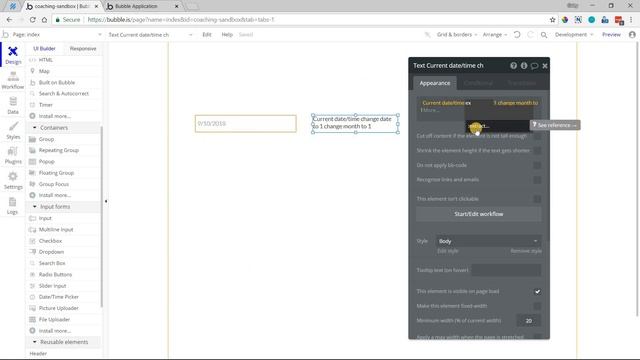Select the Map element tool
640x360 pixels.
tap(44, 71)
